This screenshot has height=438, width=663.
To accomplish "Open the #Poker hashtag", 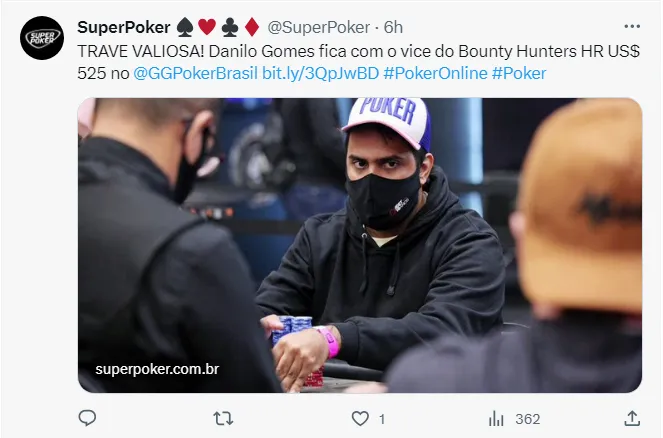I will (x=519, y=74).
